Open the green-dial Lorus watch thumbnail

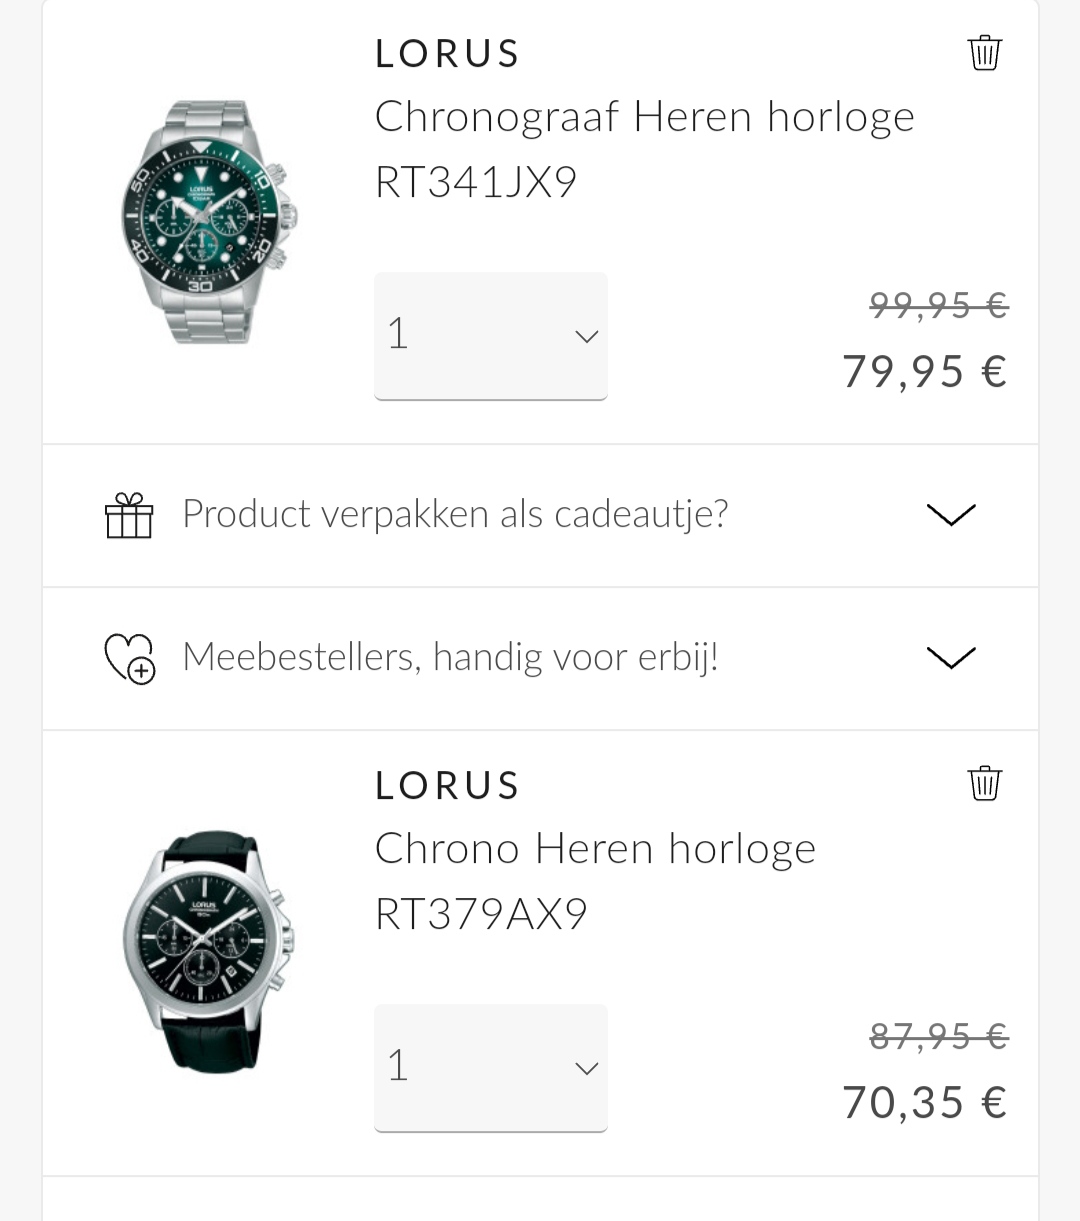point(209,222)
